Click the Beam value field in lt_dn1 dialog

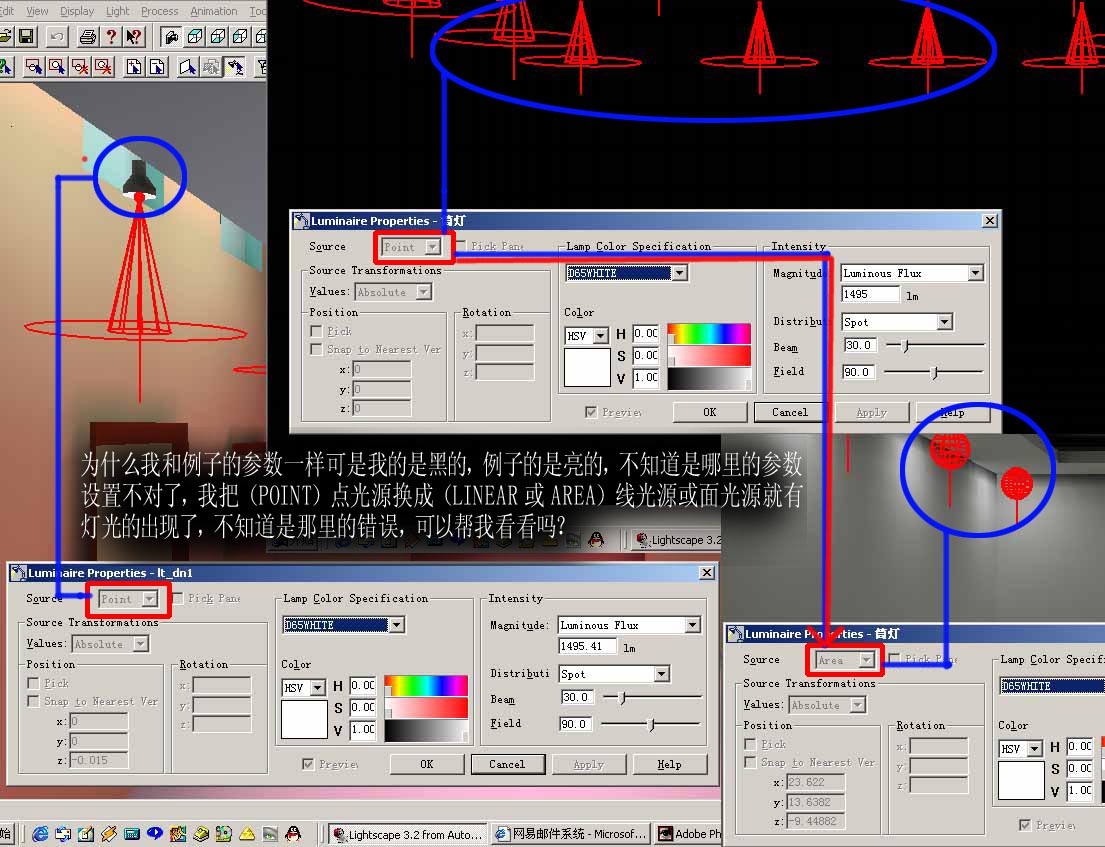[x=577, y=697]
